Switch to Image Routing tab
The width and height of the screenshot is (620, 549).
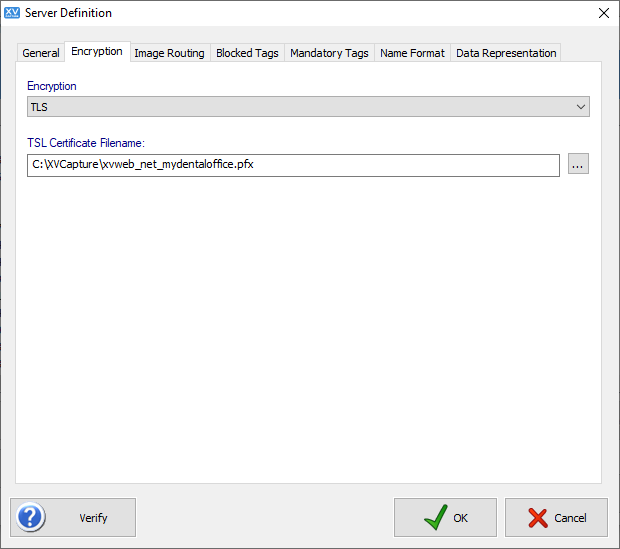pos(169,53)
